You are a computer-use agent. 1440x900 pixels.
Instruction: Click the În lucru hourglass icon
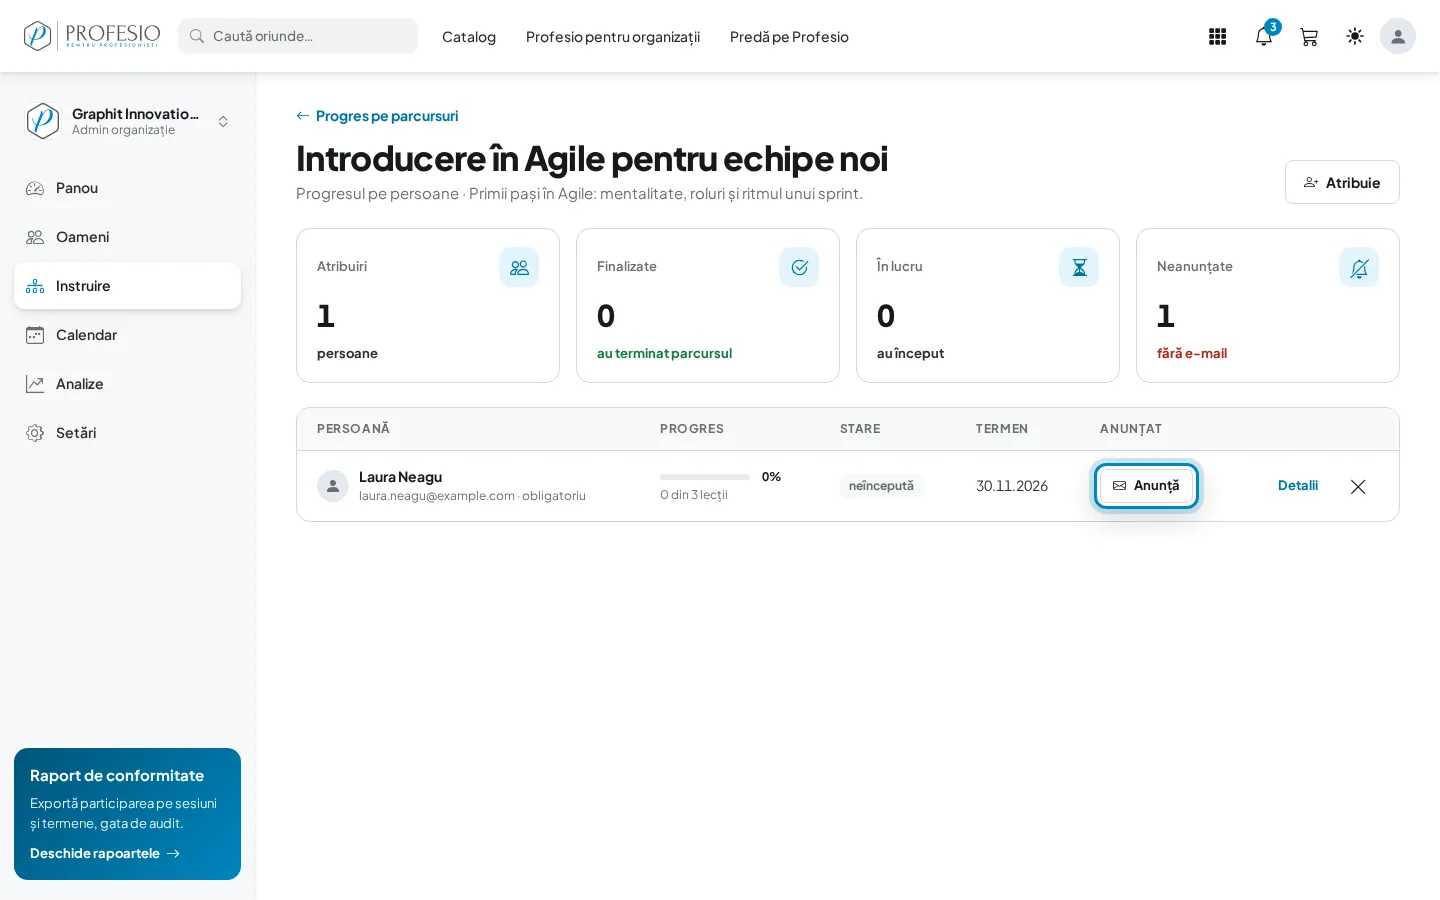pyautogui.click(x=1079, y=267)
